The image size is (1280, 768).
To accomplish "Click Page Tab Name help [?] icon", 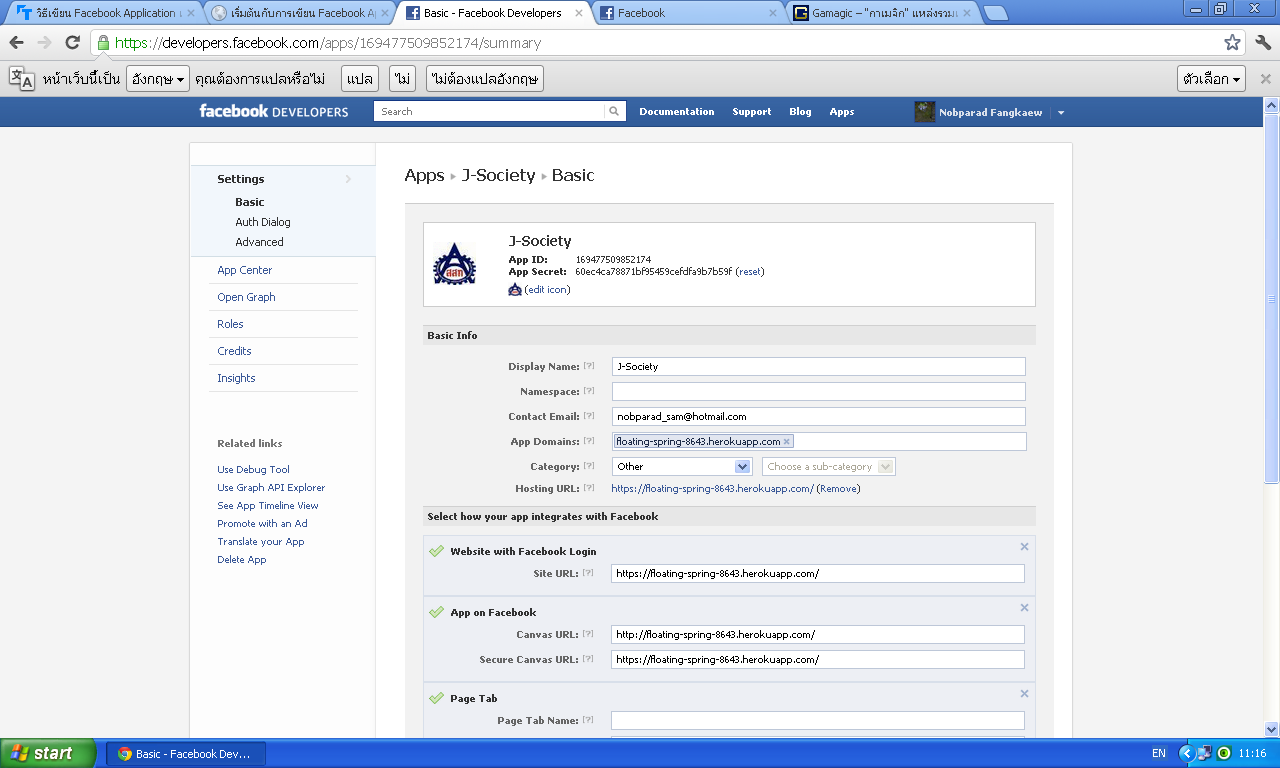I will pyautogui.click(x=589, y=720).
